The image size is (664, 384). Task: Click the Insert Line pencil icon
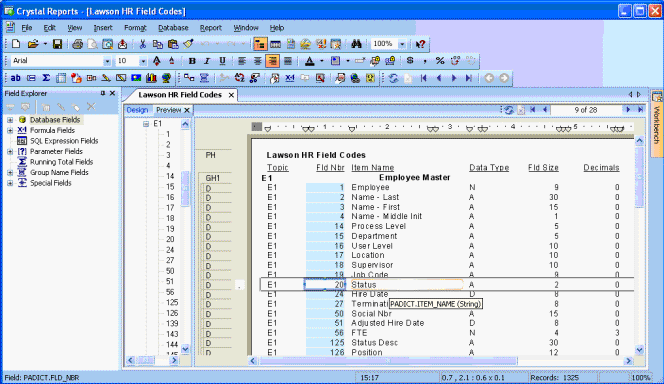click(106, 78)
